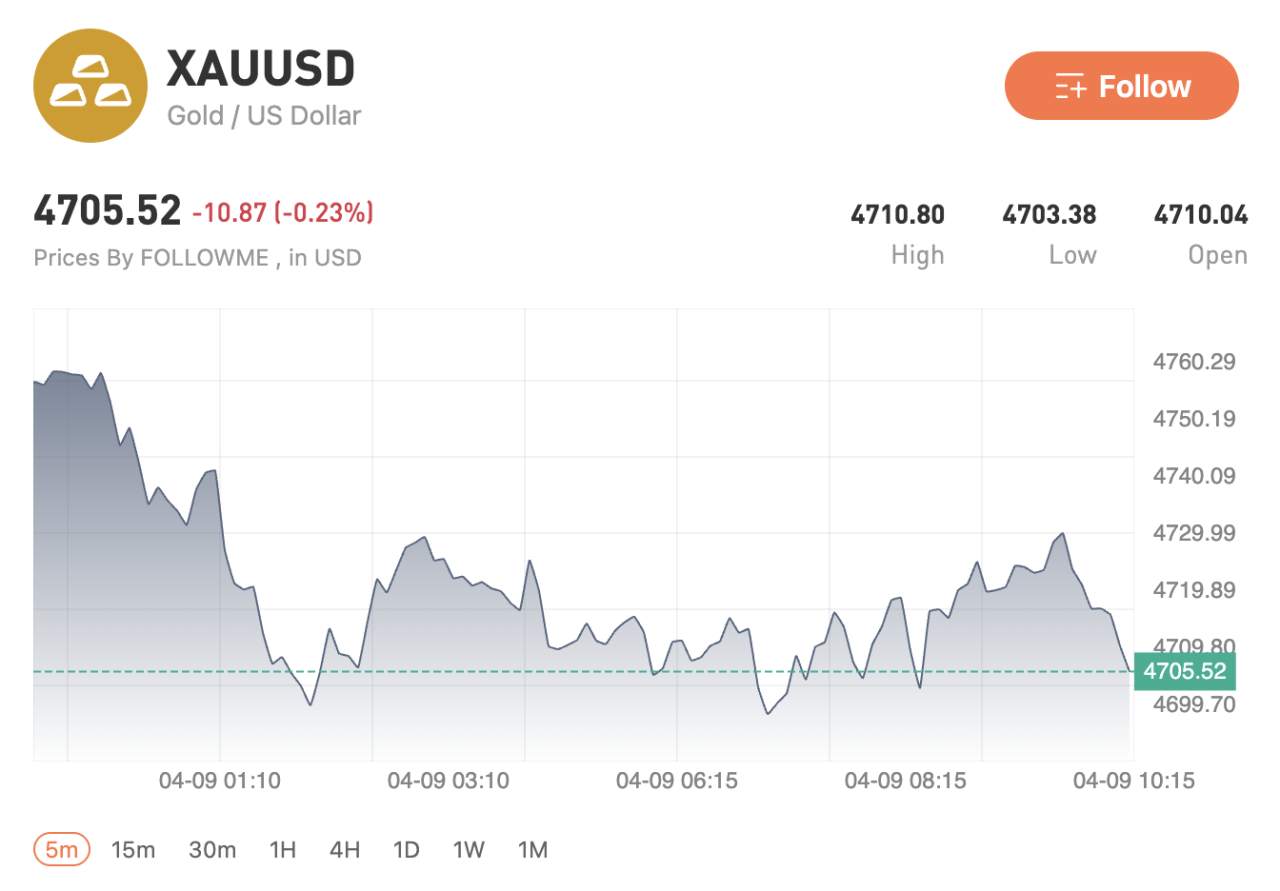Screen dimensions: 1280x891
Task: Click the red change value -10.87 (-0.23%)
Action: coord(282,213)
